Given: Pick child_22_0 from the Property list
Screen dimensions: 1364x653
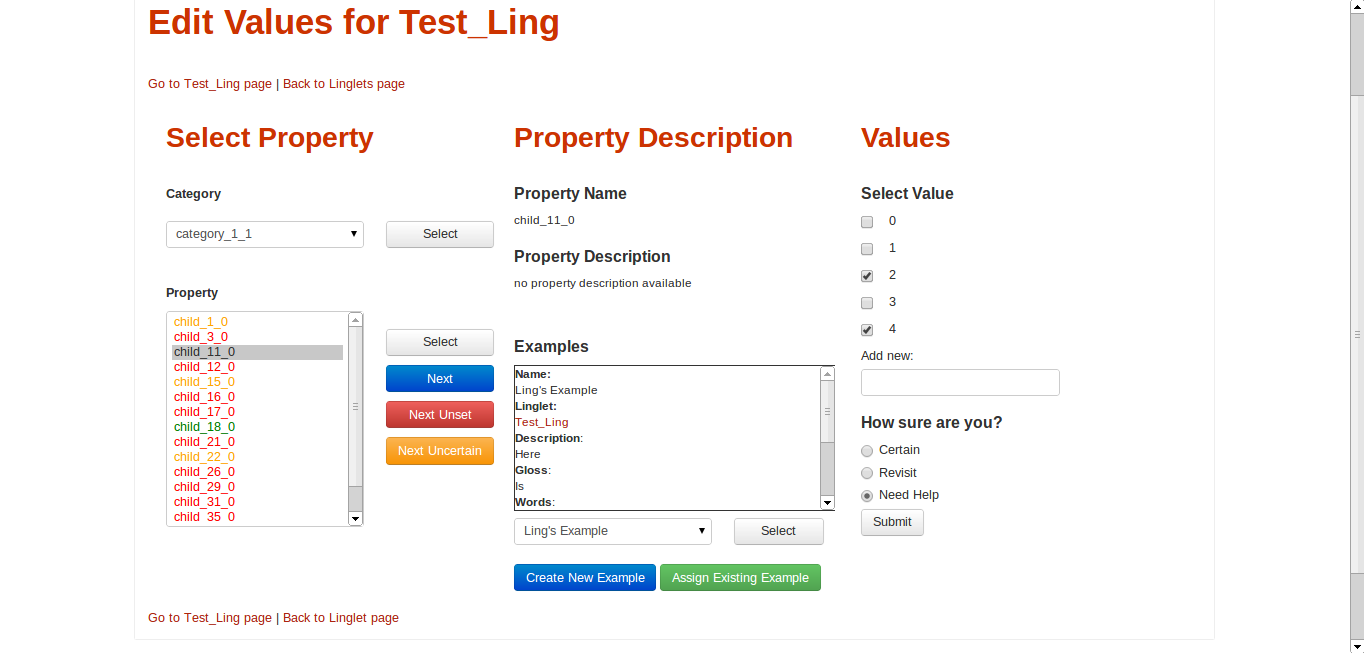Looking at the screenshot, I should pyautogui.click(x=204, y=457).
